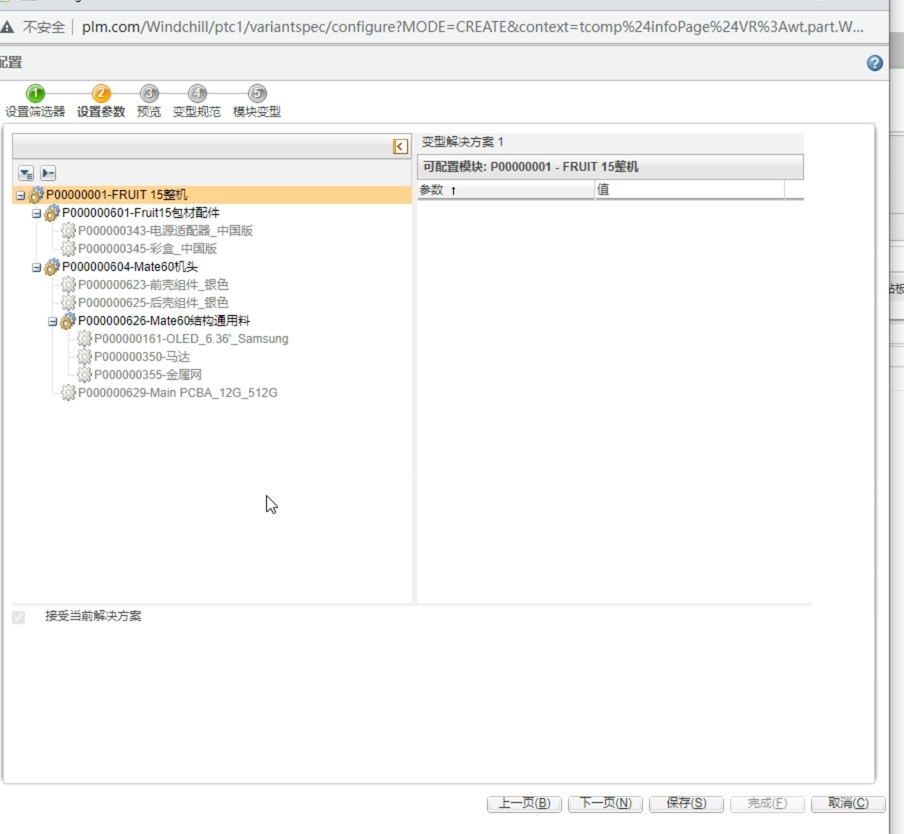Click the 完成(F) button
The width and height of the screenshot is (904, 834).
pyautogui.click(x=767, y=803)
